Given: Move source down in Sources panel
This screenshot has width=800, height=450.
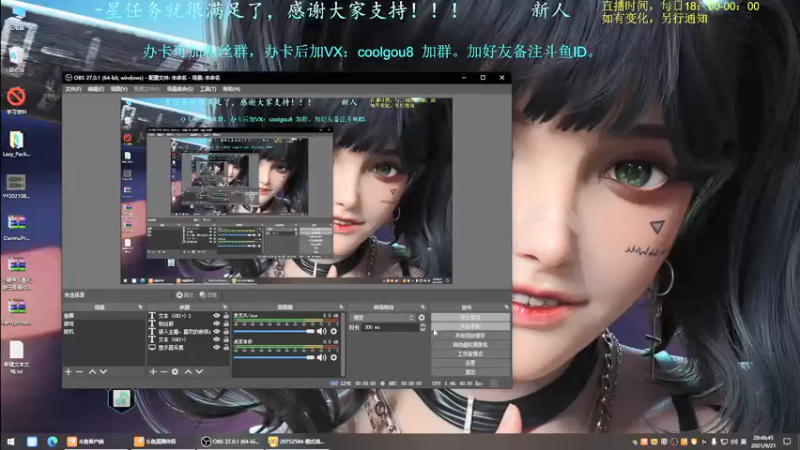Looking at the screenshot, I should (x=199, y=371).
